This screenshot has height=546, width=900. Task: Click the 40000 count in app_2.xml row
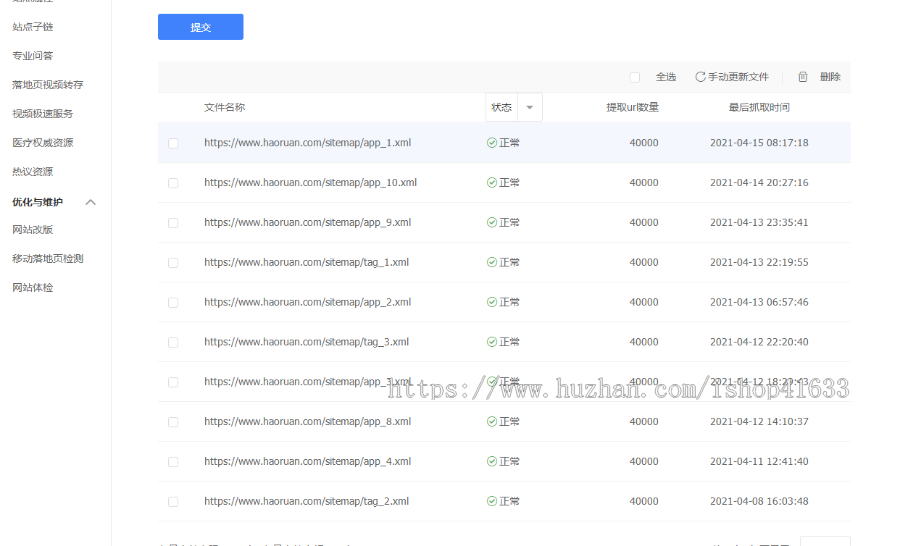tap(644, 302)
